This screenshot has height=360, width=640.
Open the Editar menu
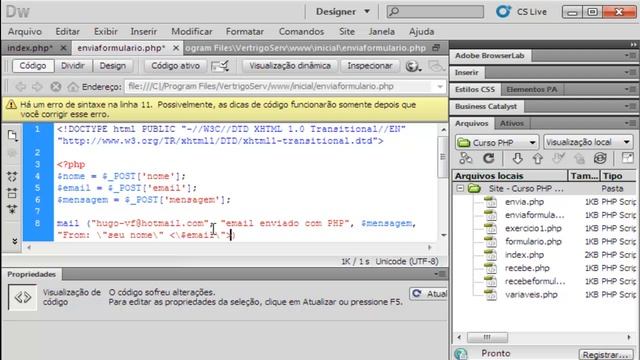click(x=67, y=31)
